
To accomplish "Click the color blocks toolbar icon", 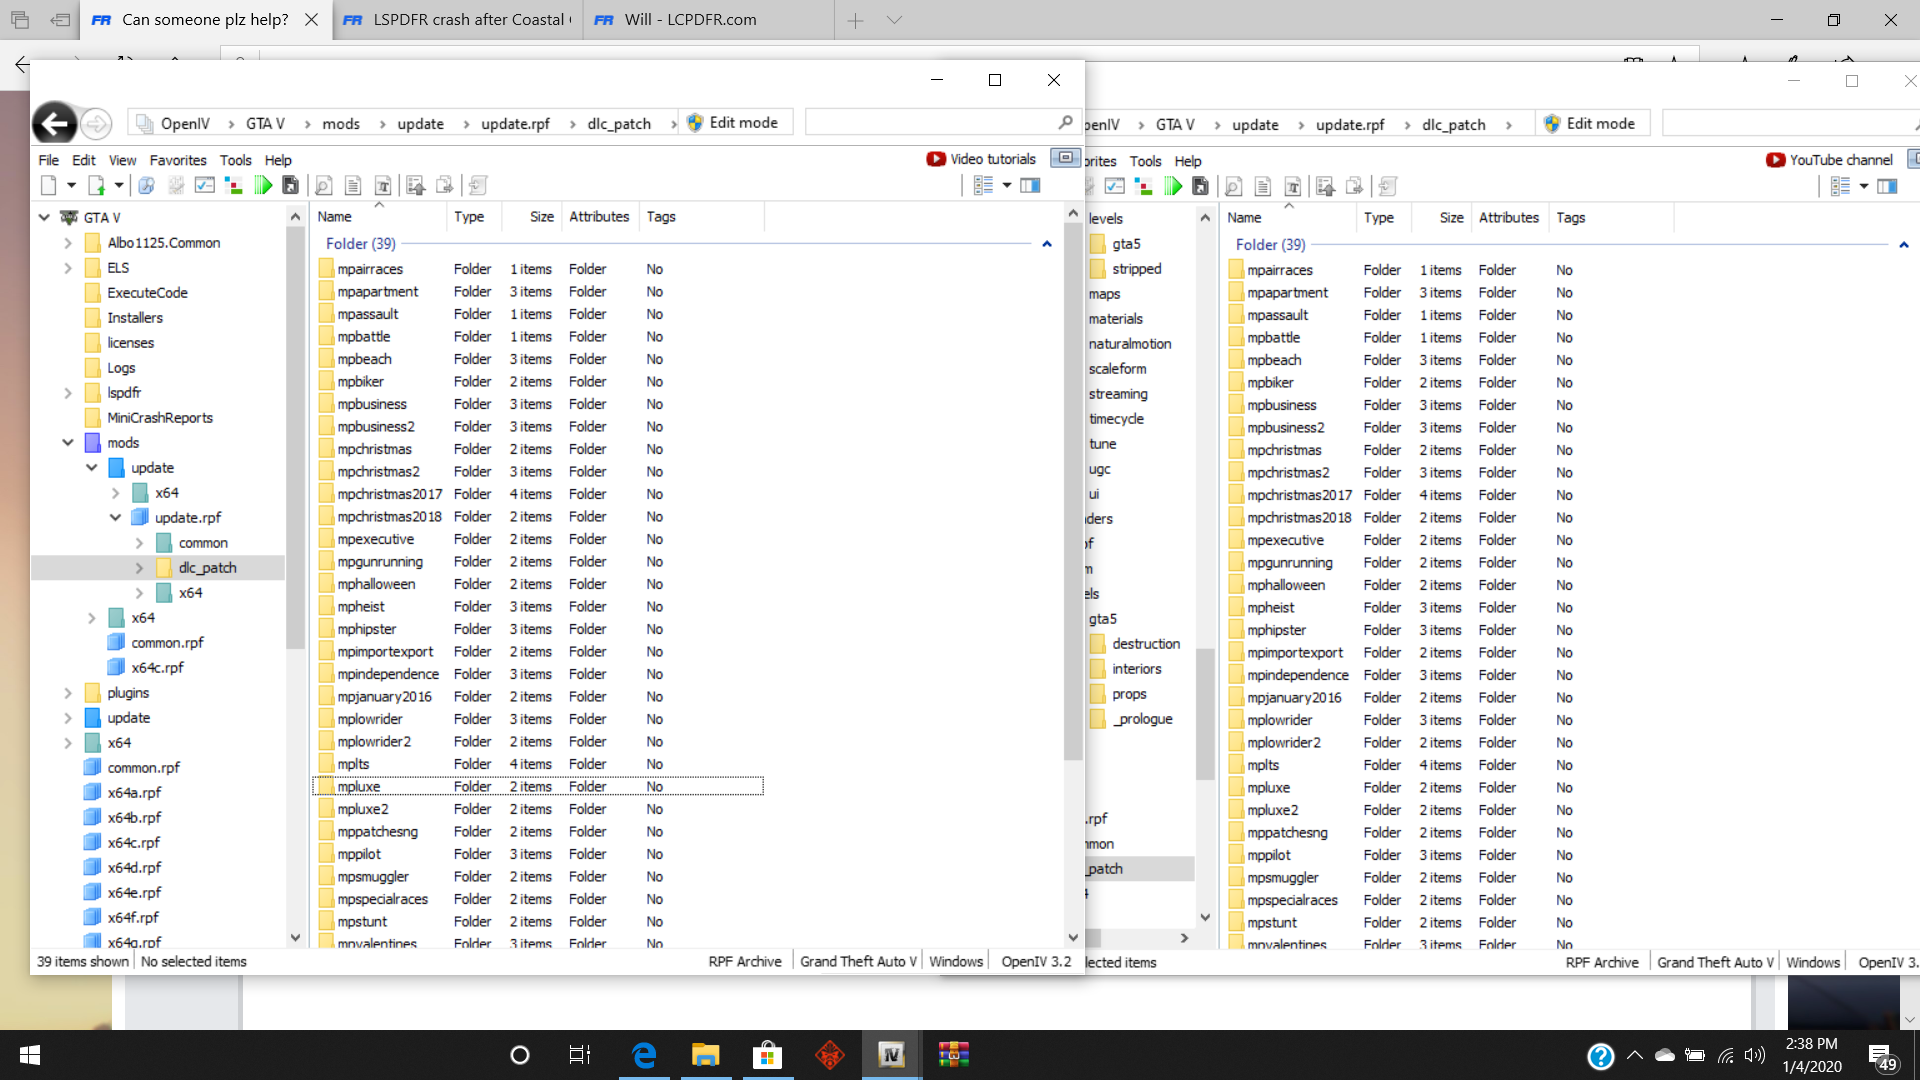I will (233, 185).
